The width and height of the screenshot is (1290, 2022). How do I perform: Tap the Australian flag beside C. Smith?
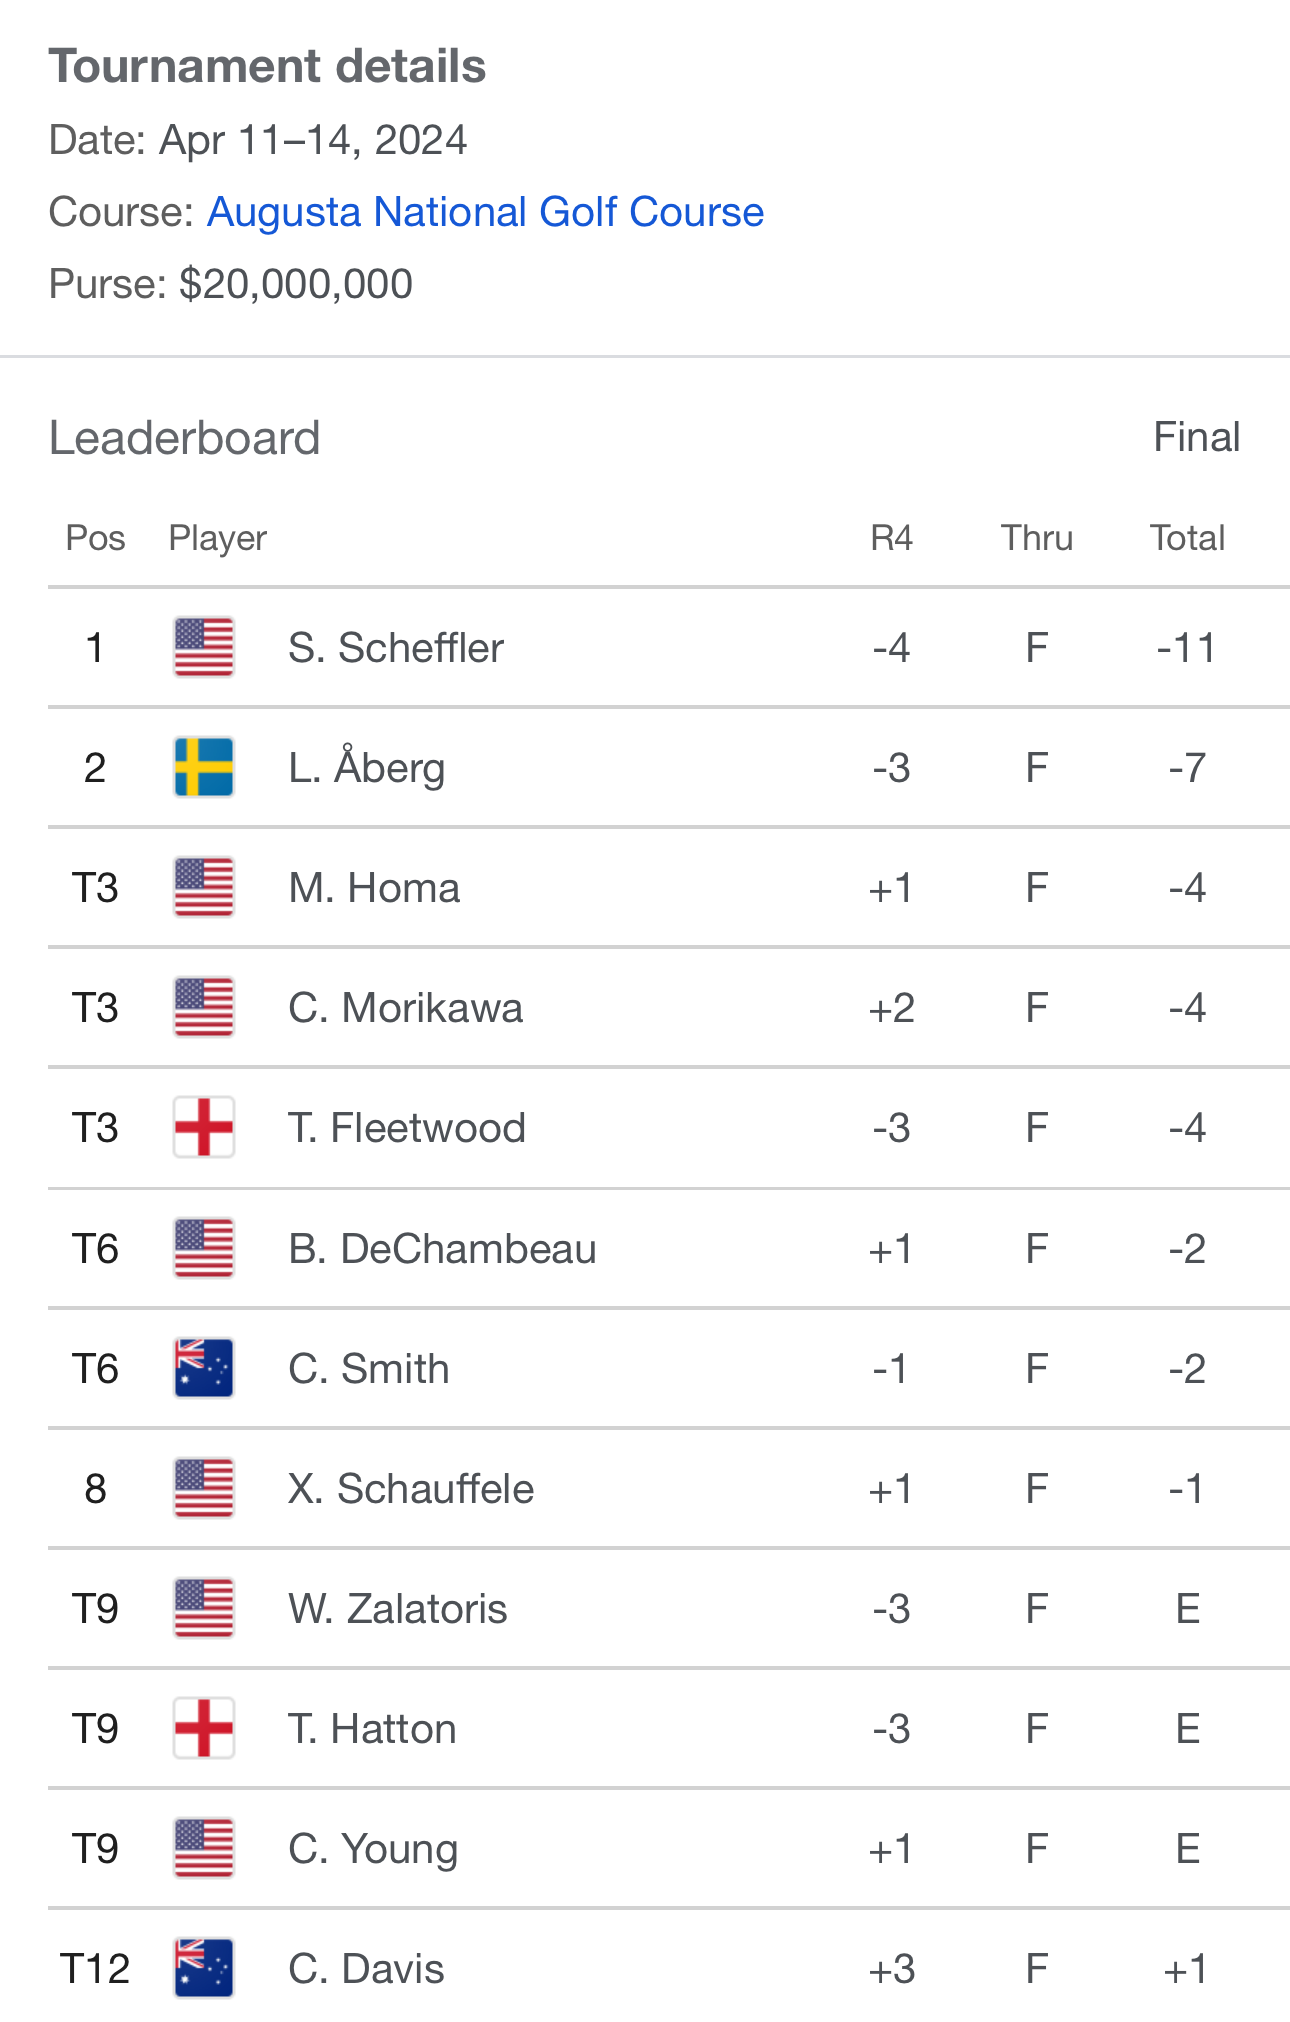(204, 1368)
